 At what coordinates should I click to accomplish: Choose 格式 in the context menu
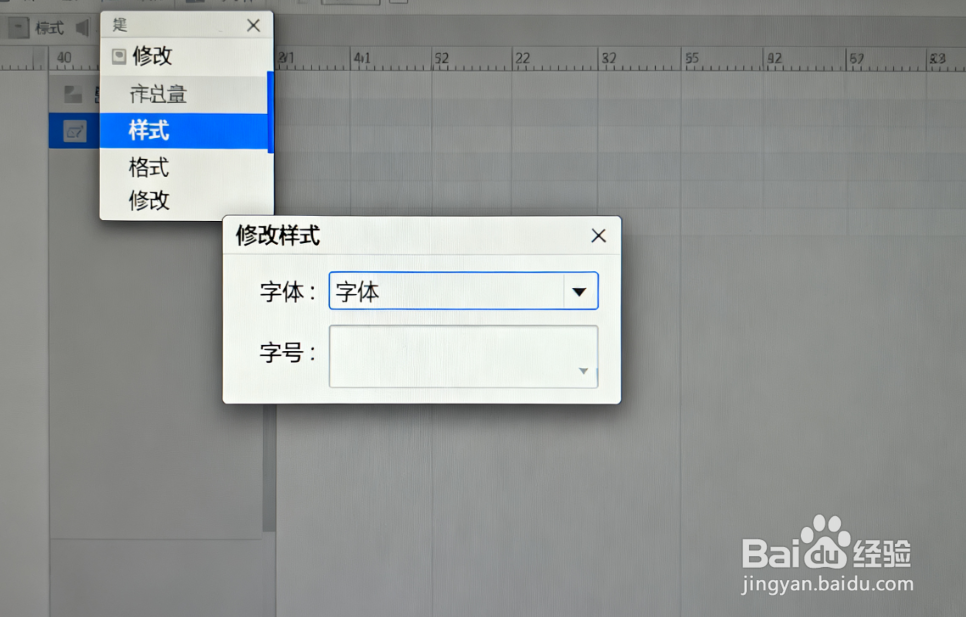click(x=148, y=167)
